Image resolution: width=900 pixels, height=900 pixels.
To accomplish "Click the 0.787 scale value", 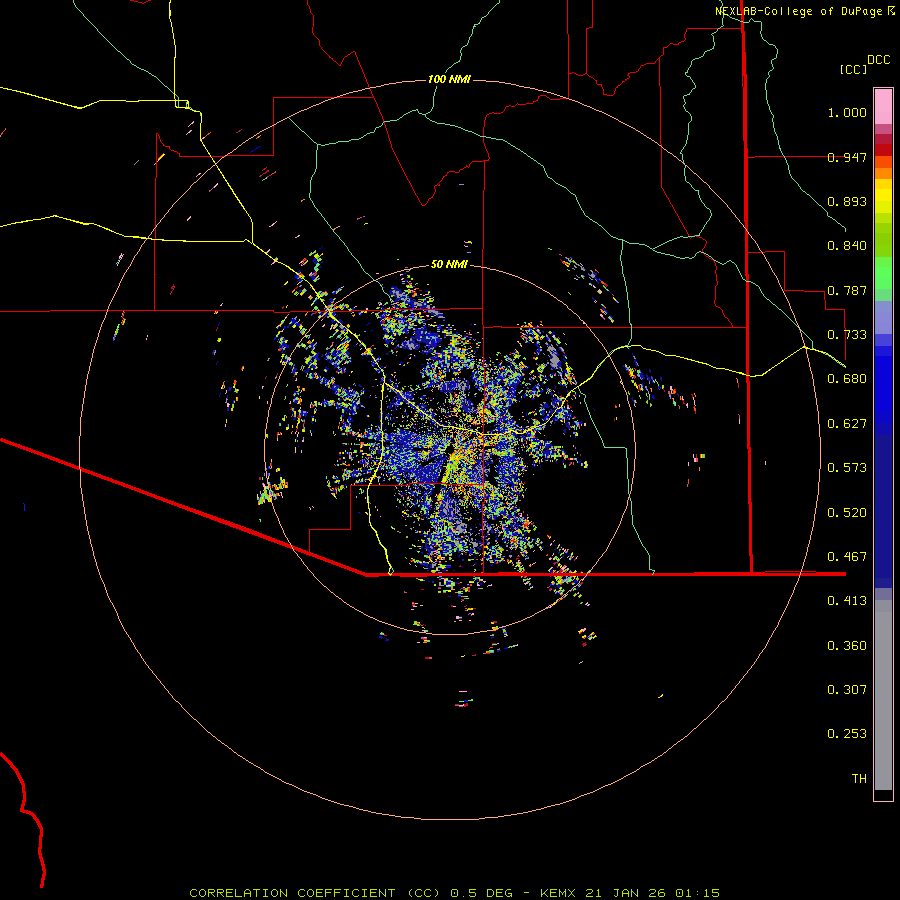I will pyautogui.click(x=847, y=290).
